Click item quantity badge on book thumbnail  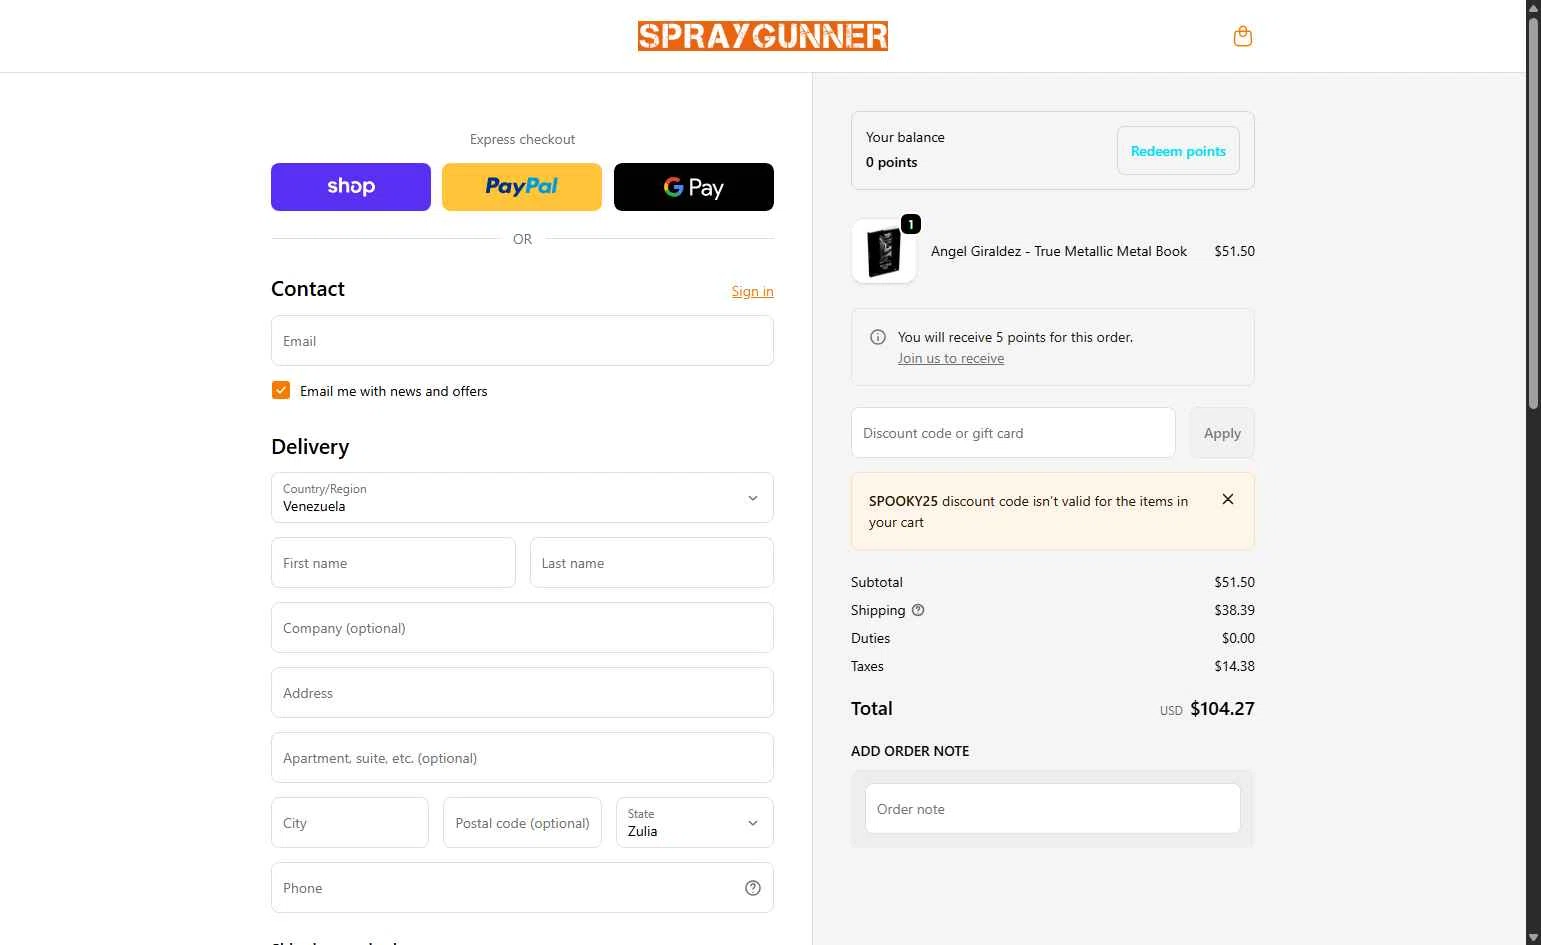tap(911, 224)
